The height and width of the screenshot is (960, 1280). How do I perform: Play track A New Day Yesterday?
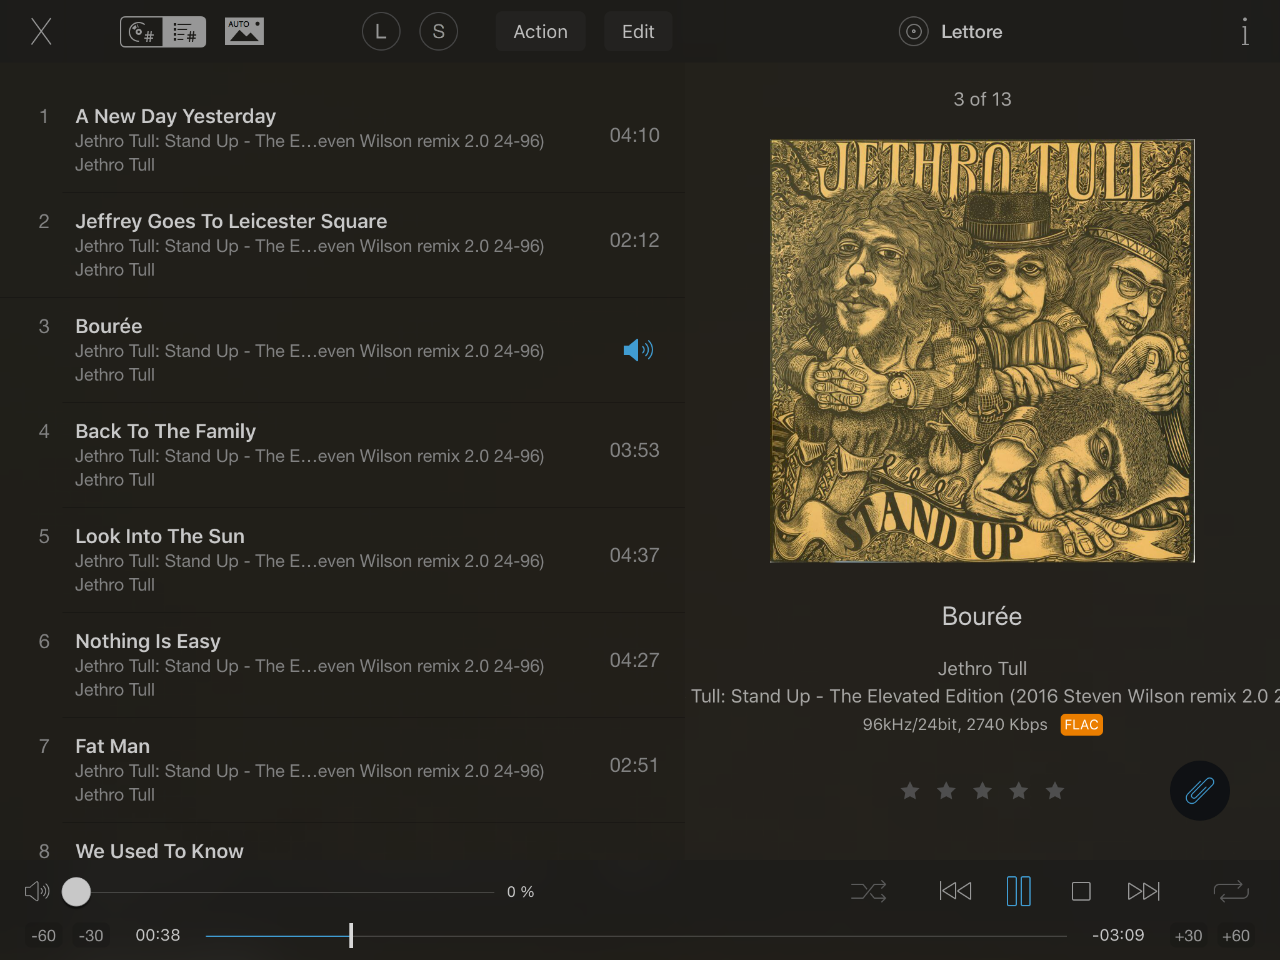click(x=342, y=140)
